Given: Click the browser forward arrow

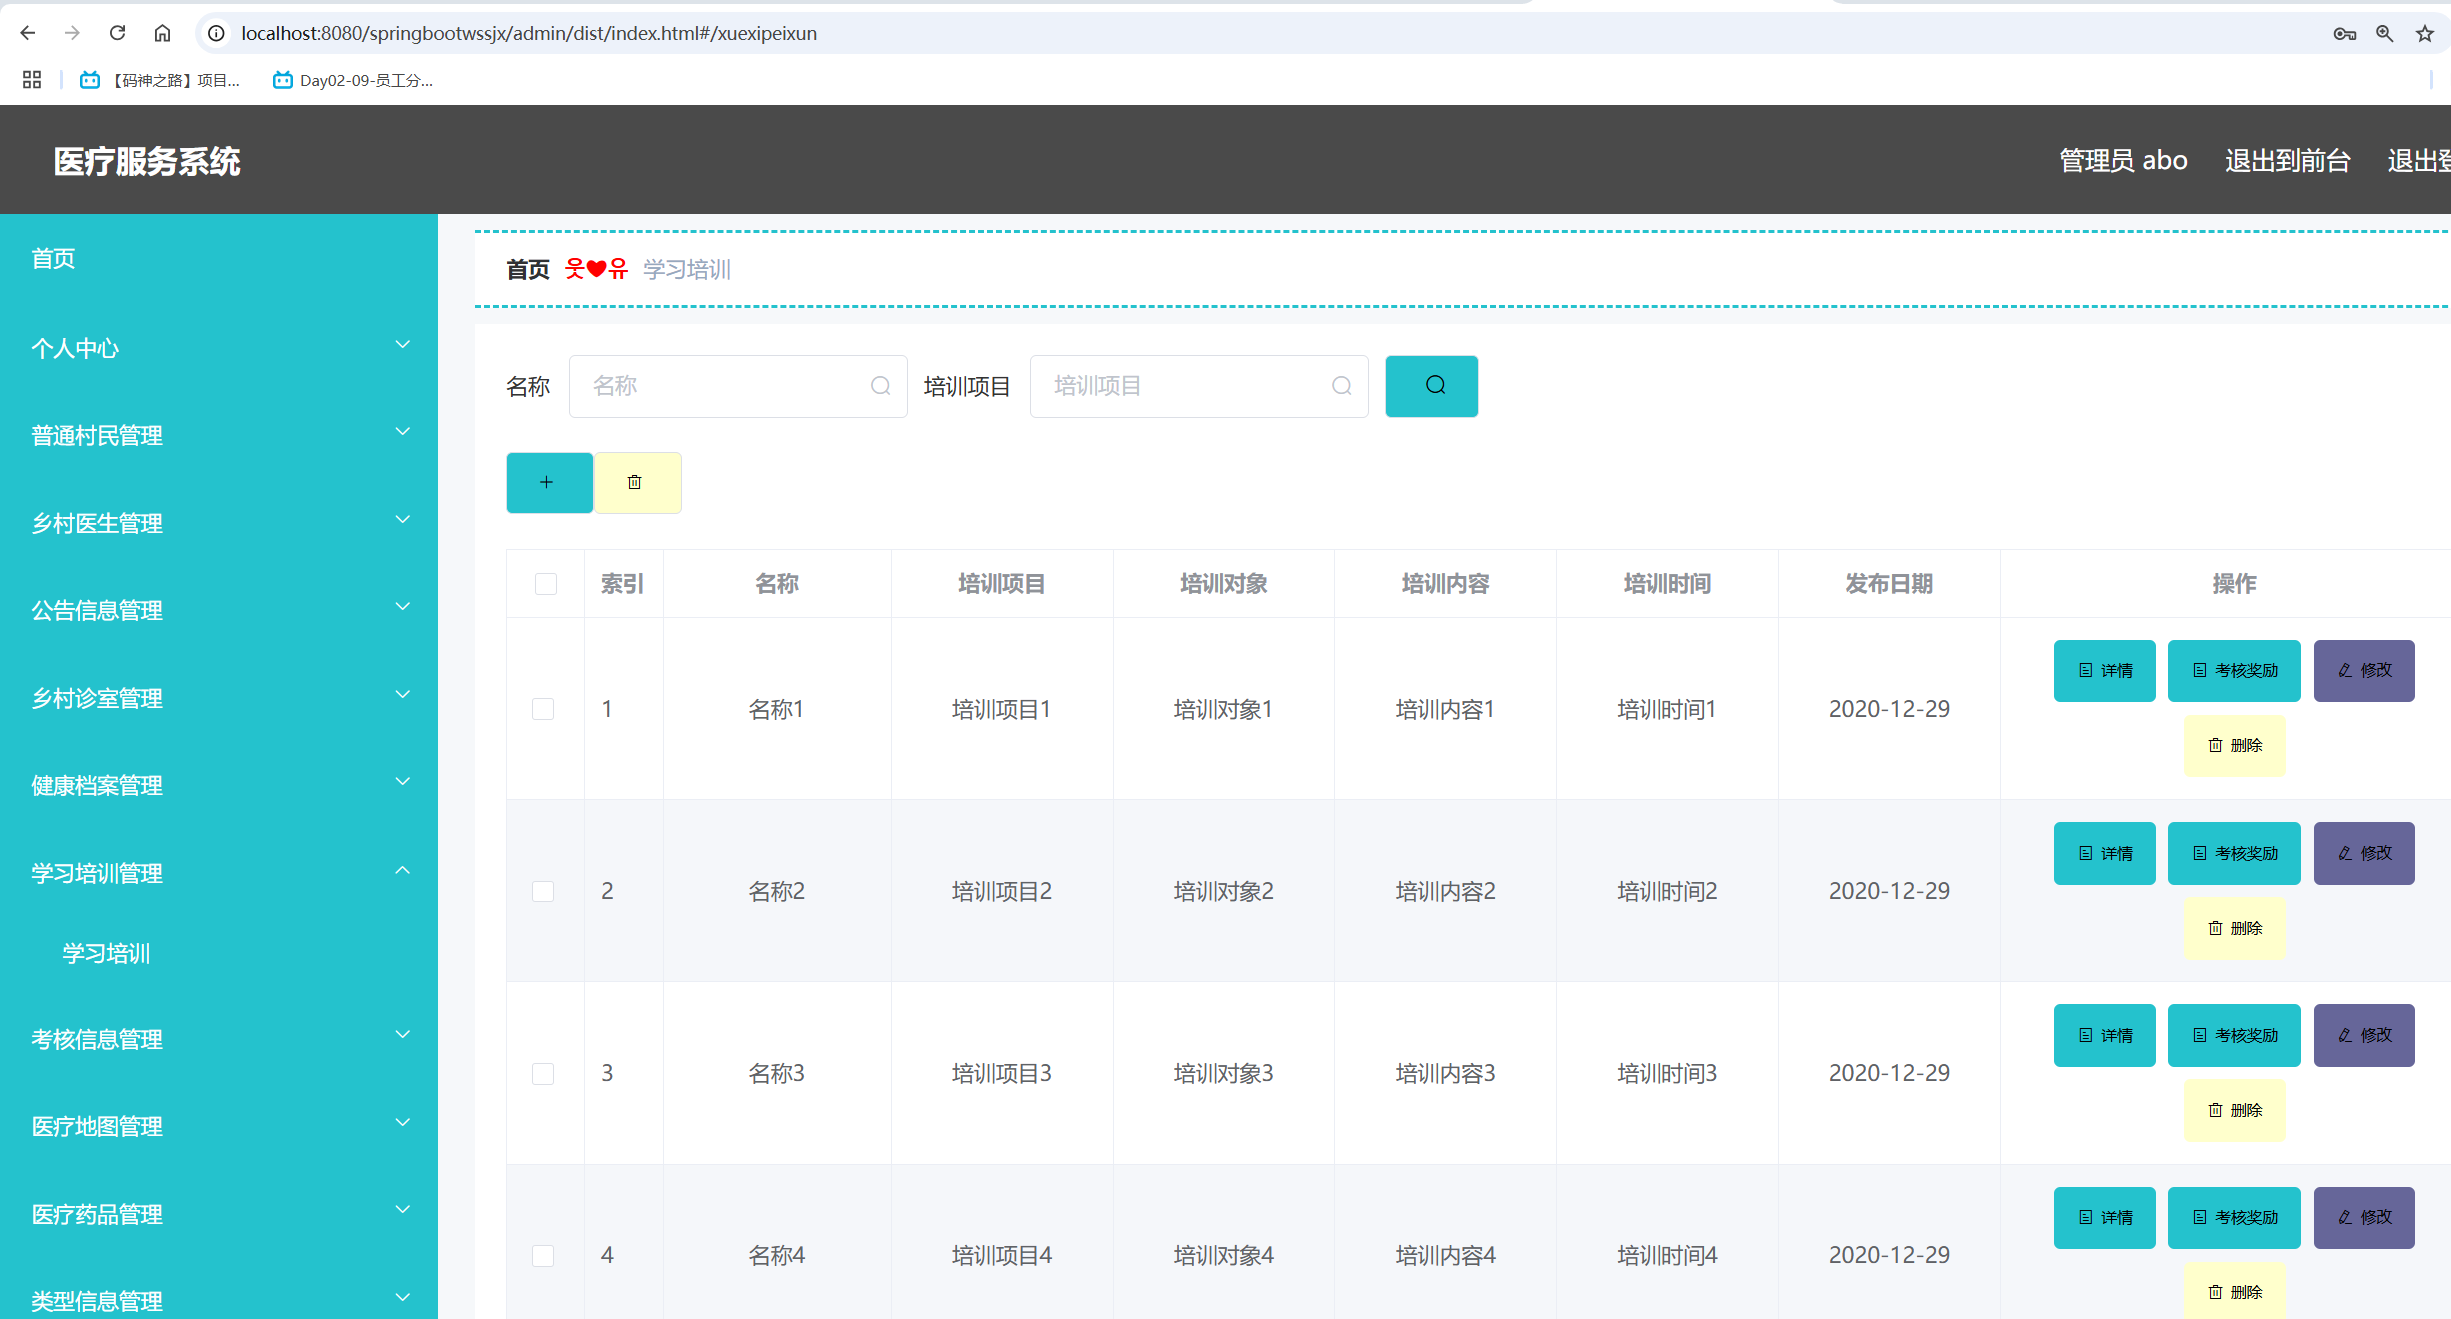Looking at the screenshot, I should tap(72, 33).
